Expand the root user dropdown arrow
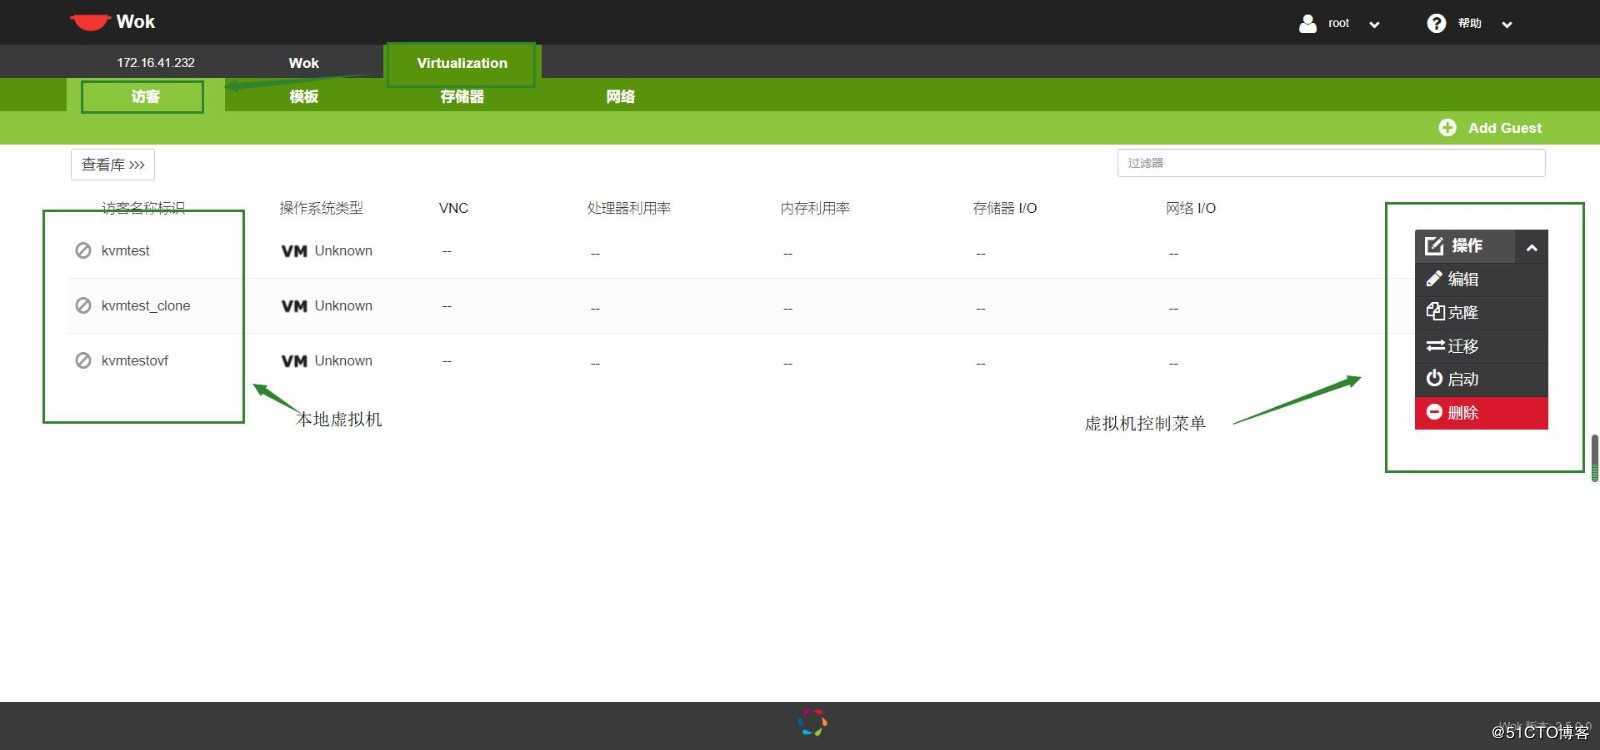Viewport: 1600px width, 750px height. click(1374, 24)
